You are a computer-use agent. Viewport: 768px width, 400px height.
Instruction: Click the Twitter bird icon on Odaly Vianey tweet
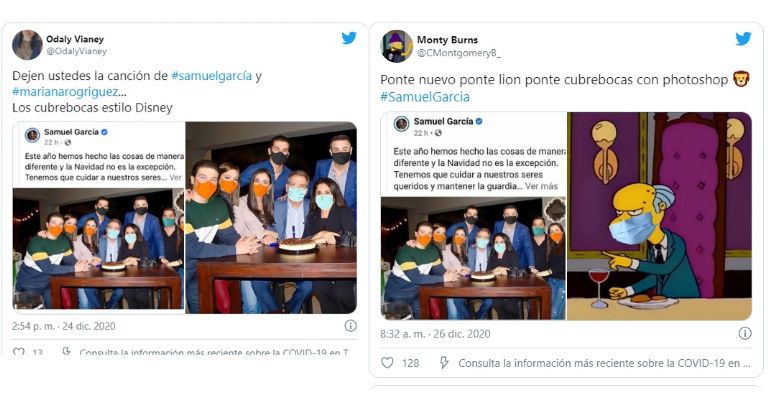click(349, 38)
